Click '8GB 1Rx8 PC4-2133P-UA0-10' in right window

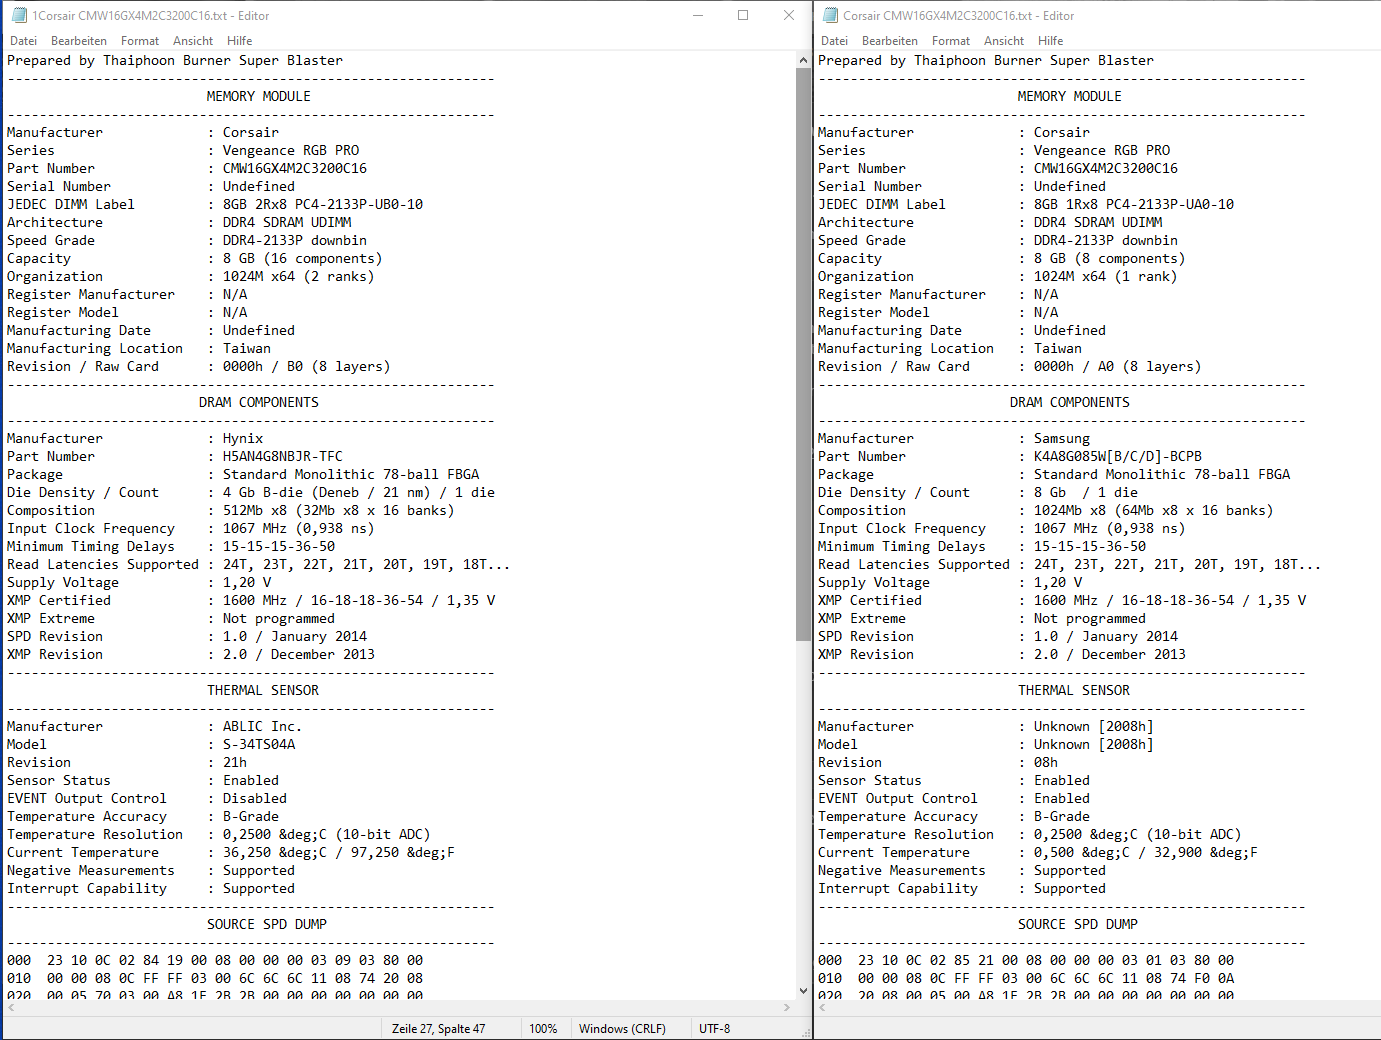(x=1134, y=204)
